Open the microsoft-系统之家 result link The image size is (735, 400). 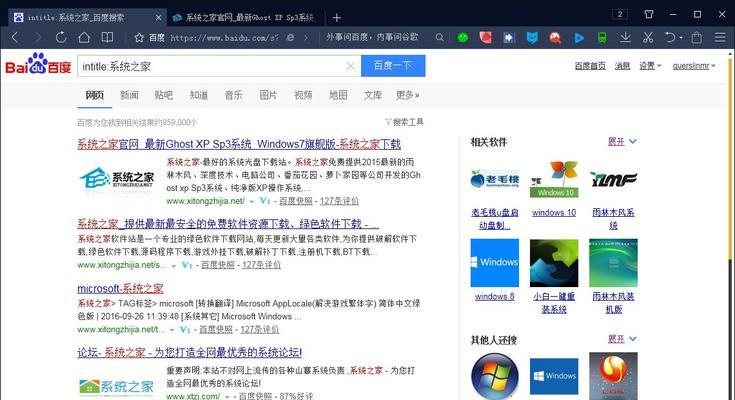[121, 288]
